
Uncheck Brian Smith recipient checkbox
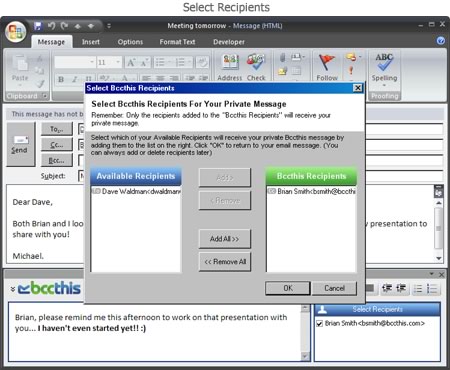coord(319,323)
